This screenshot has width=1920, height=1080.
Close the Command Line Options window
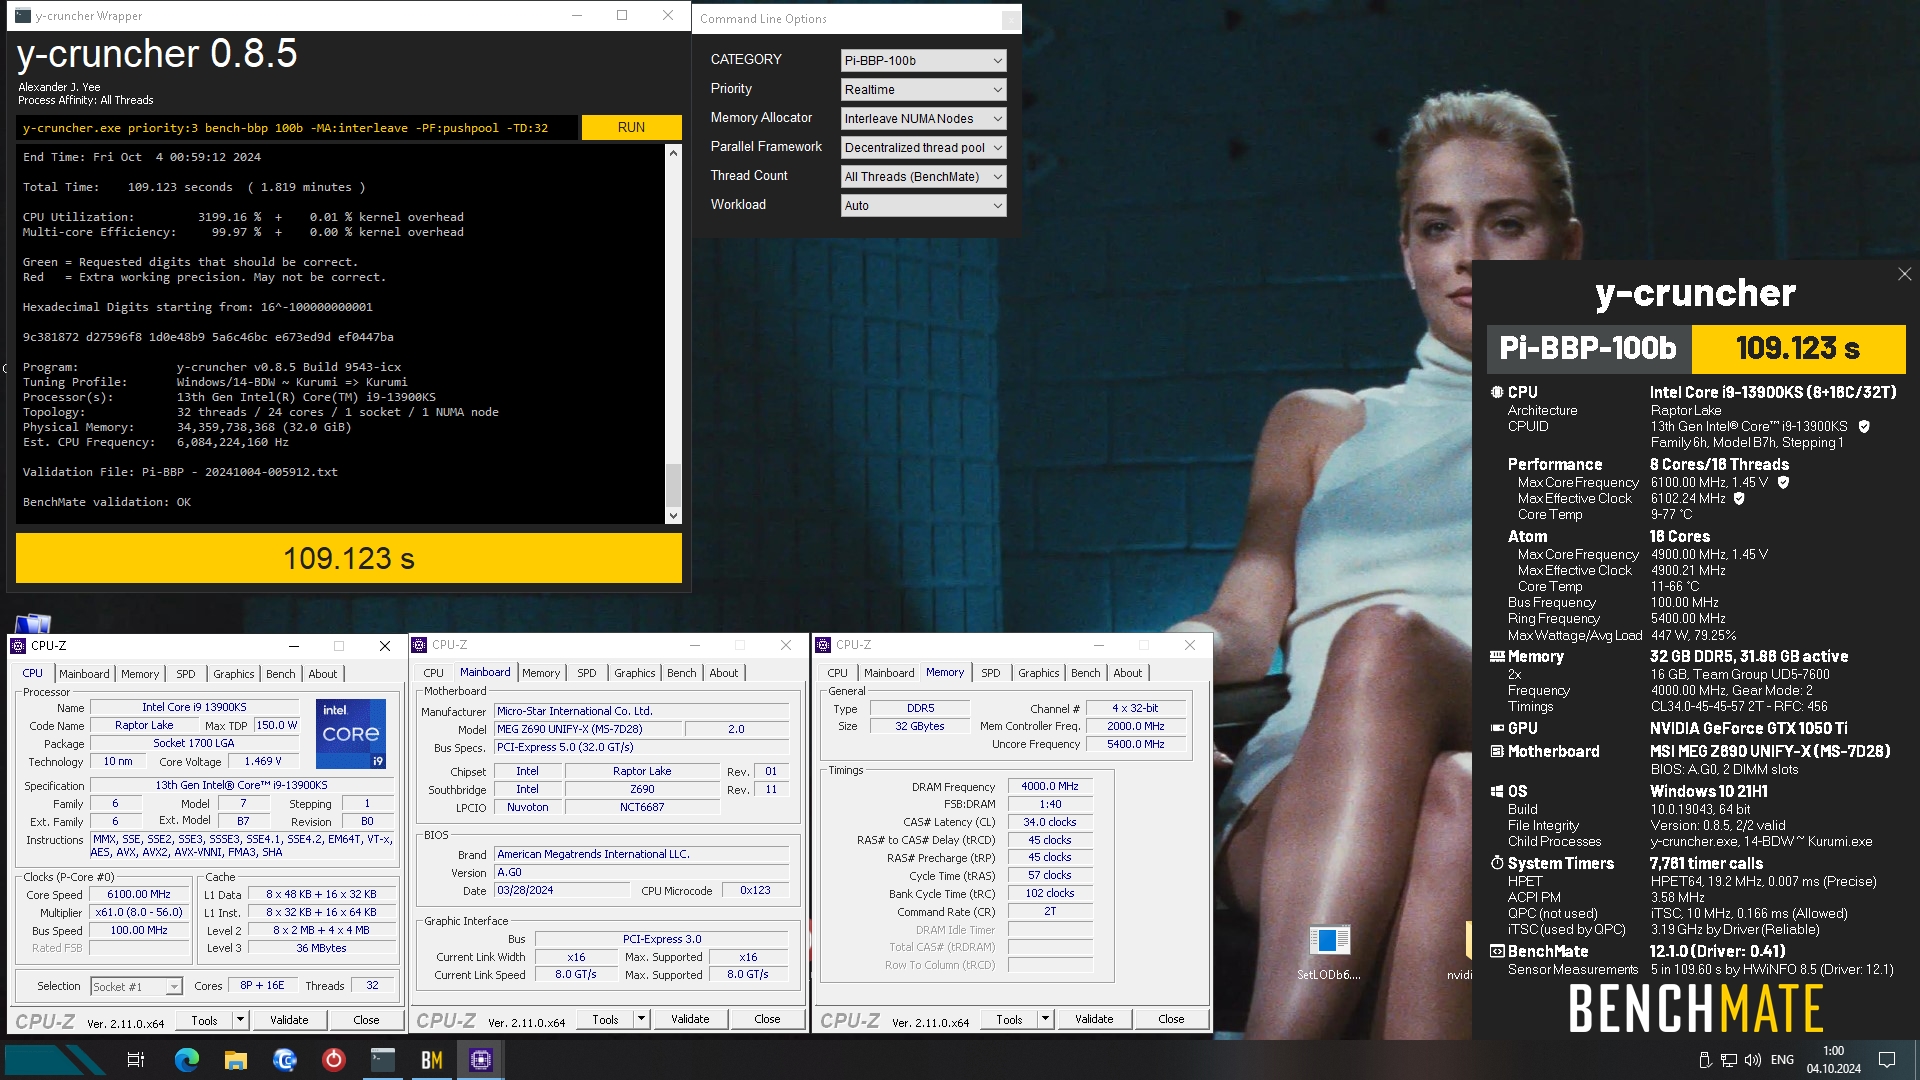click(x=1011, y=19)
